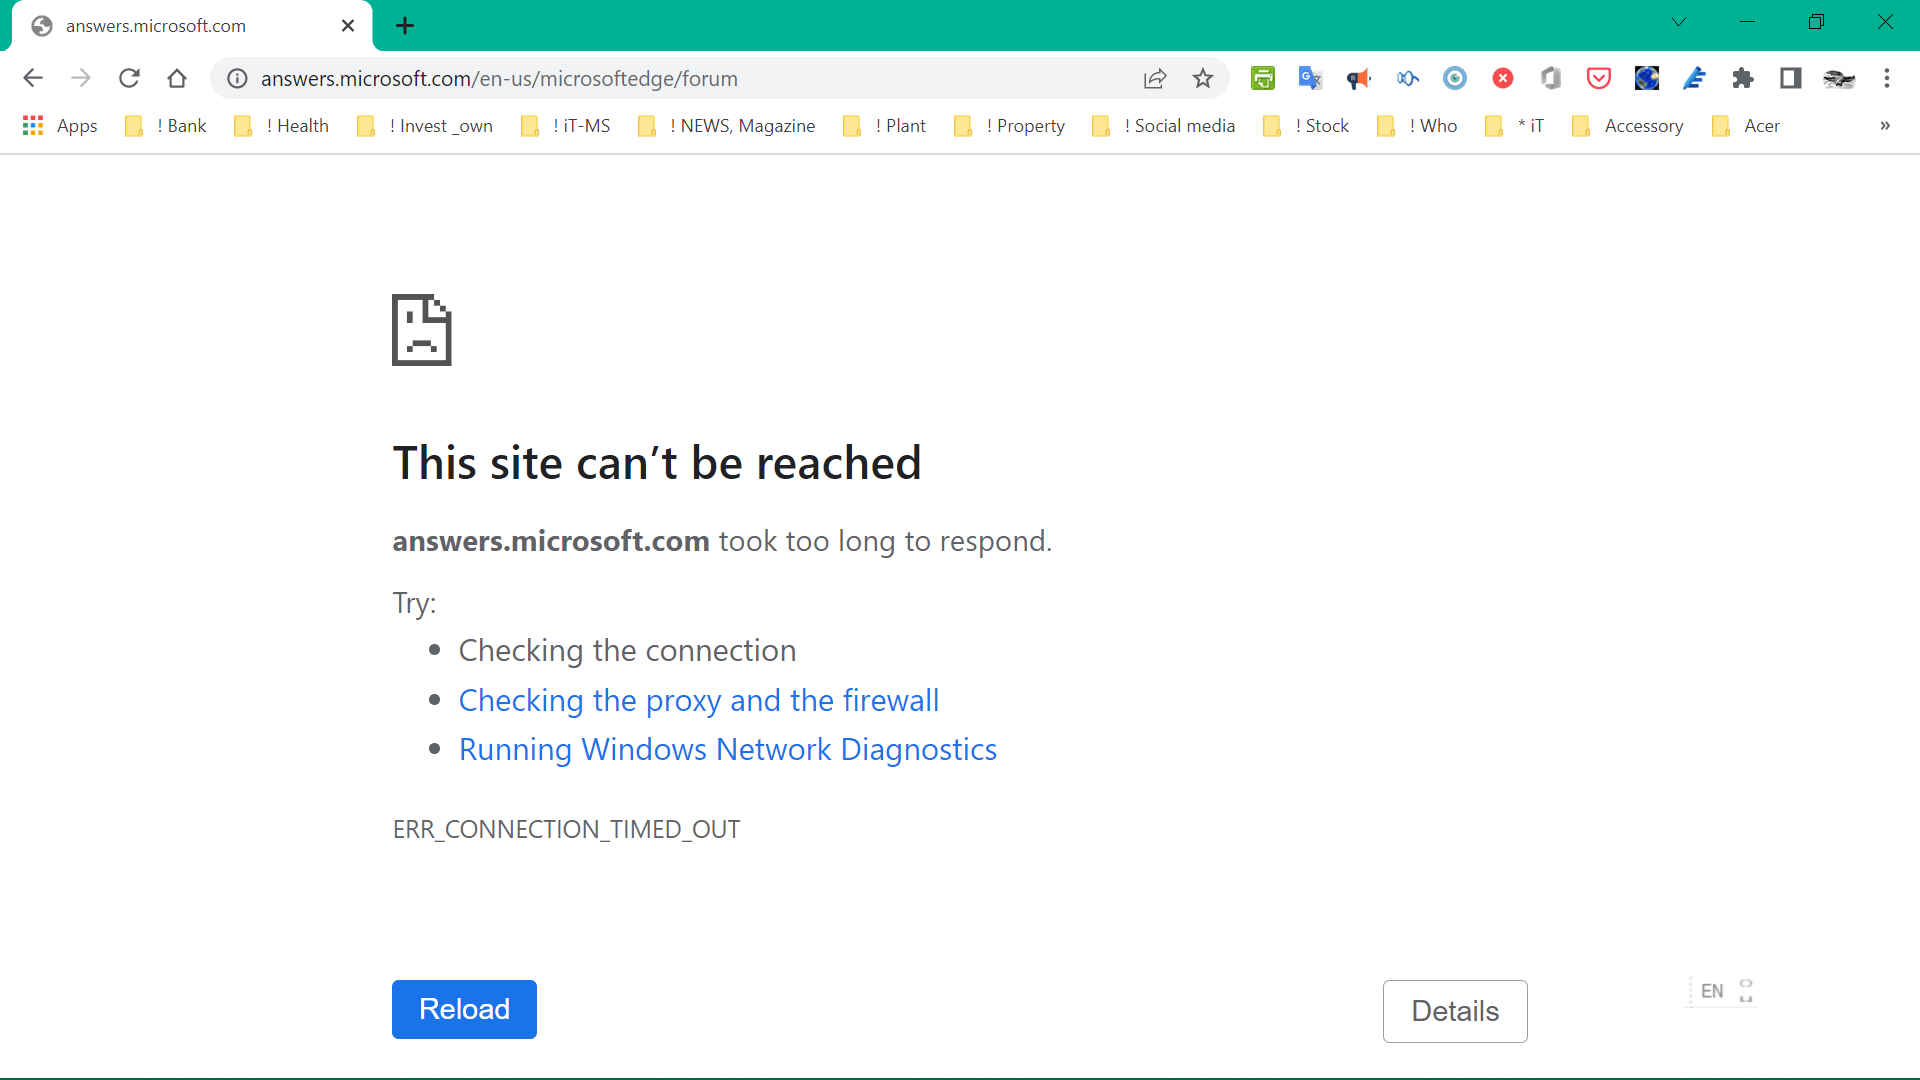Open Chrome's three-dot menu

click(x=1886, y=78)
